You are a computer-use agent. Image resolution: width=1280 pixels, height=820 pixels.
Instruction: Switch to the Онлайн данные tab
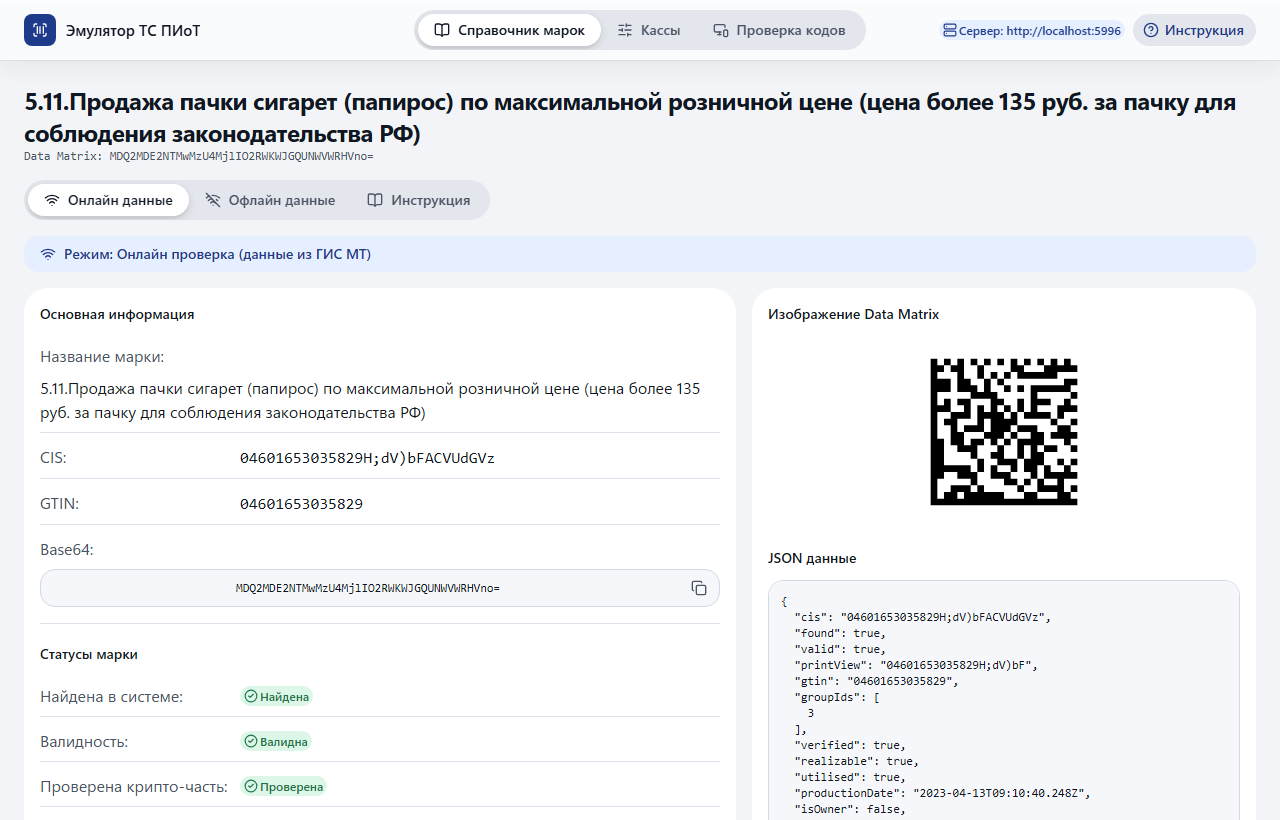pos(108,200)
